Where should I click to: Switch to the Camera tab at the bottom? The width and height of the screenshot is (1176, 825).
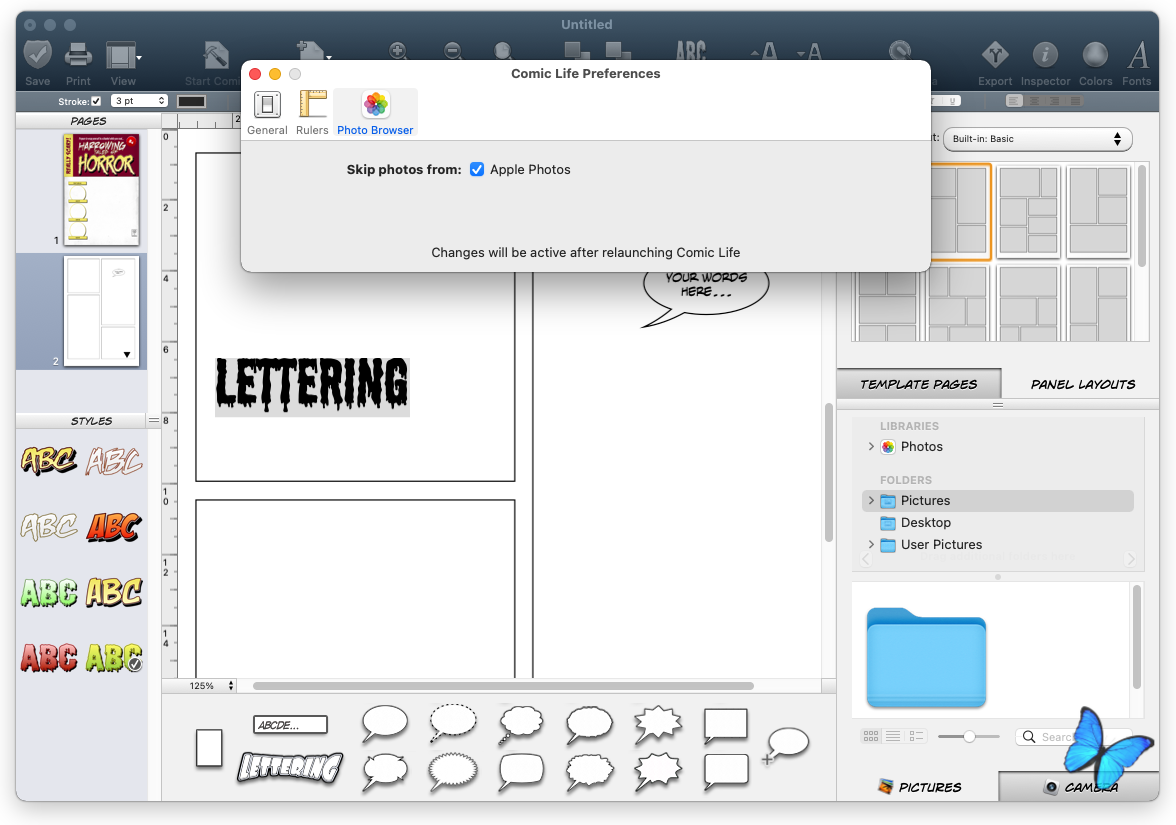point(1079,786)
